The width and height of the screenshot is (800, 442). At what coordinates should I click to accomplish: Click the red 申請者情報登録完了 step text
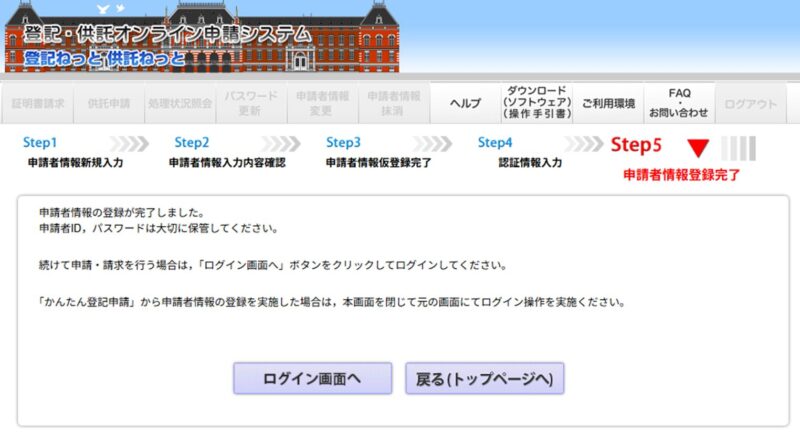[681, 175]
